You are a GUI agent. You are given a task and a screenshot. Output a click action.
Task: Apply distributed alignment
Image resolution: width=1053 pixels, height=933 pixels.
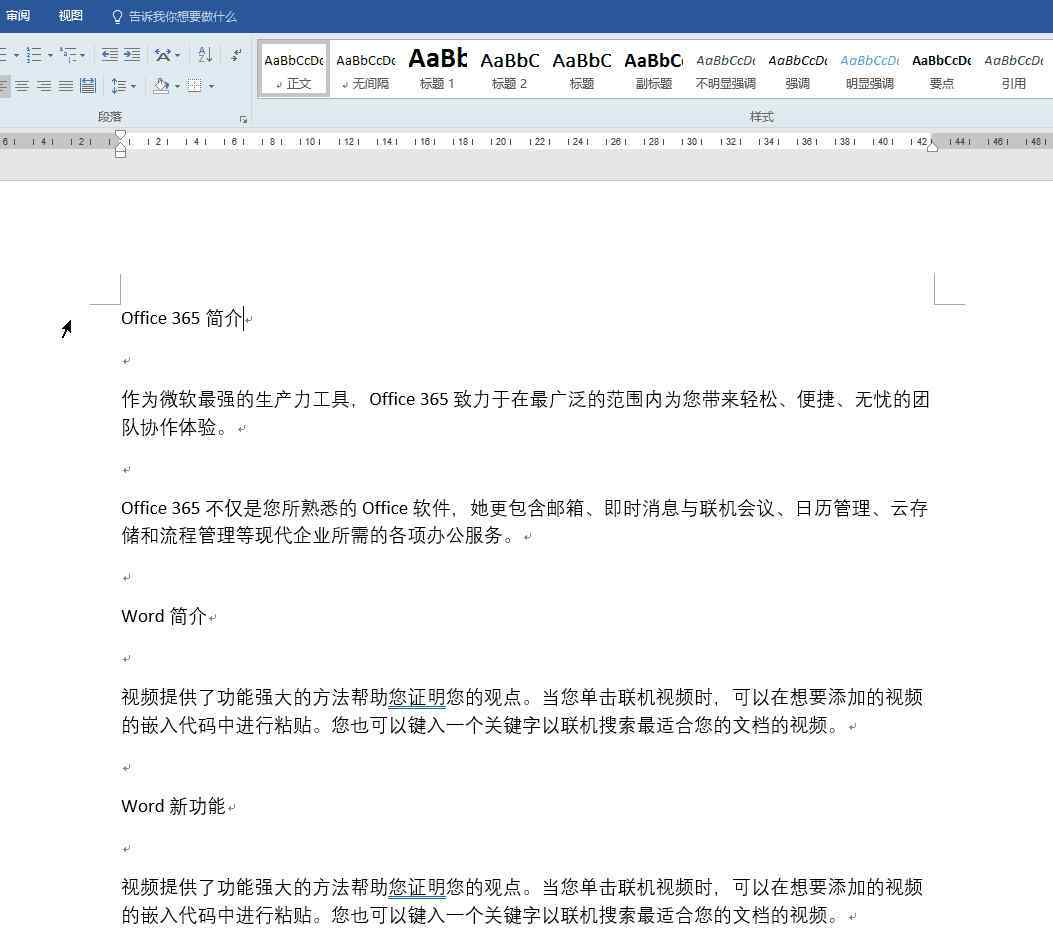tap(88, 86)
